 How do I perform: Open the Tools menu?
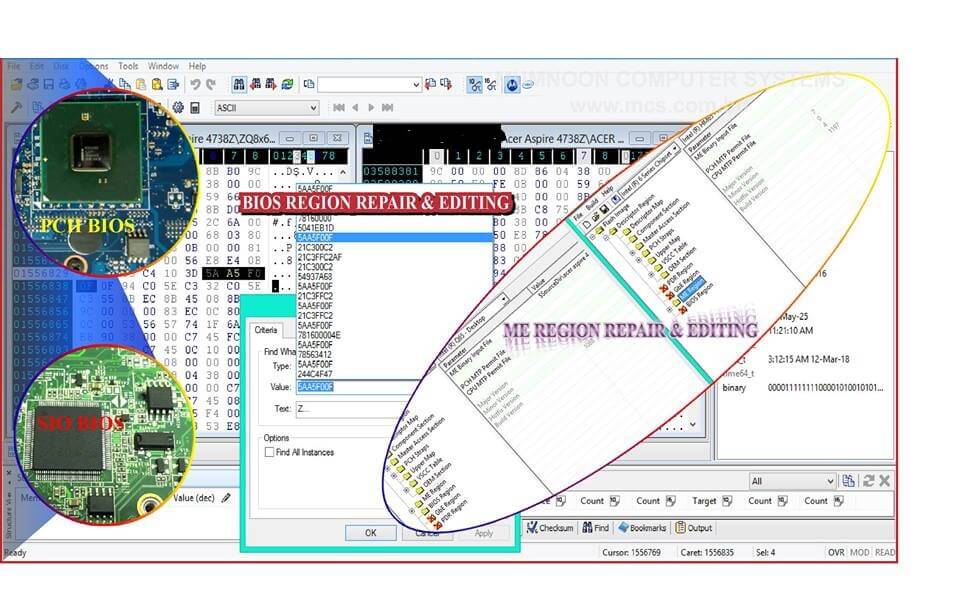coord(128,66)
